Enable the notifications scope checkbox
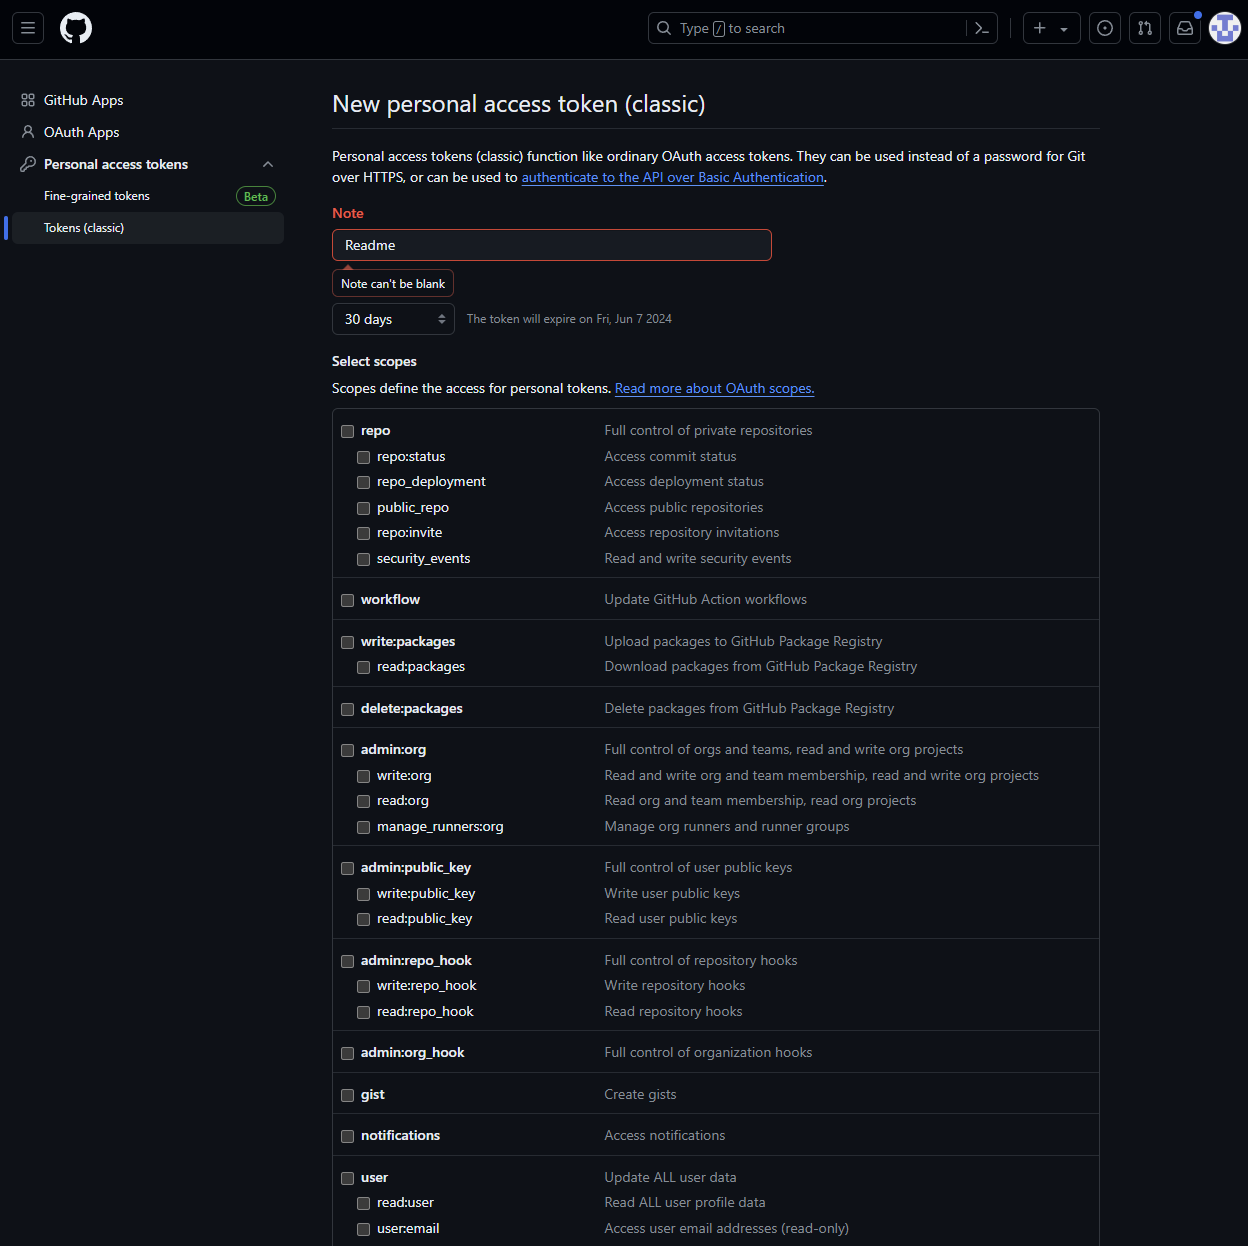This screenshot has height=1246, width=1248. 348,1136
